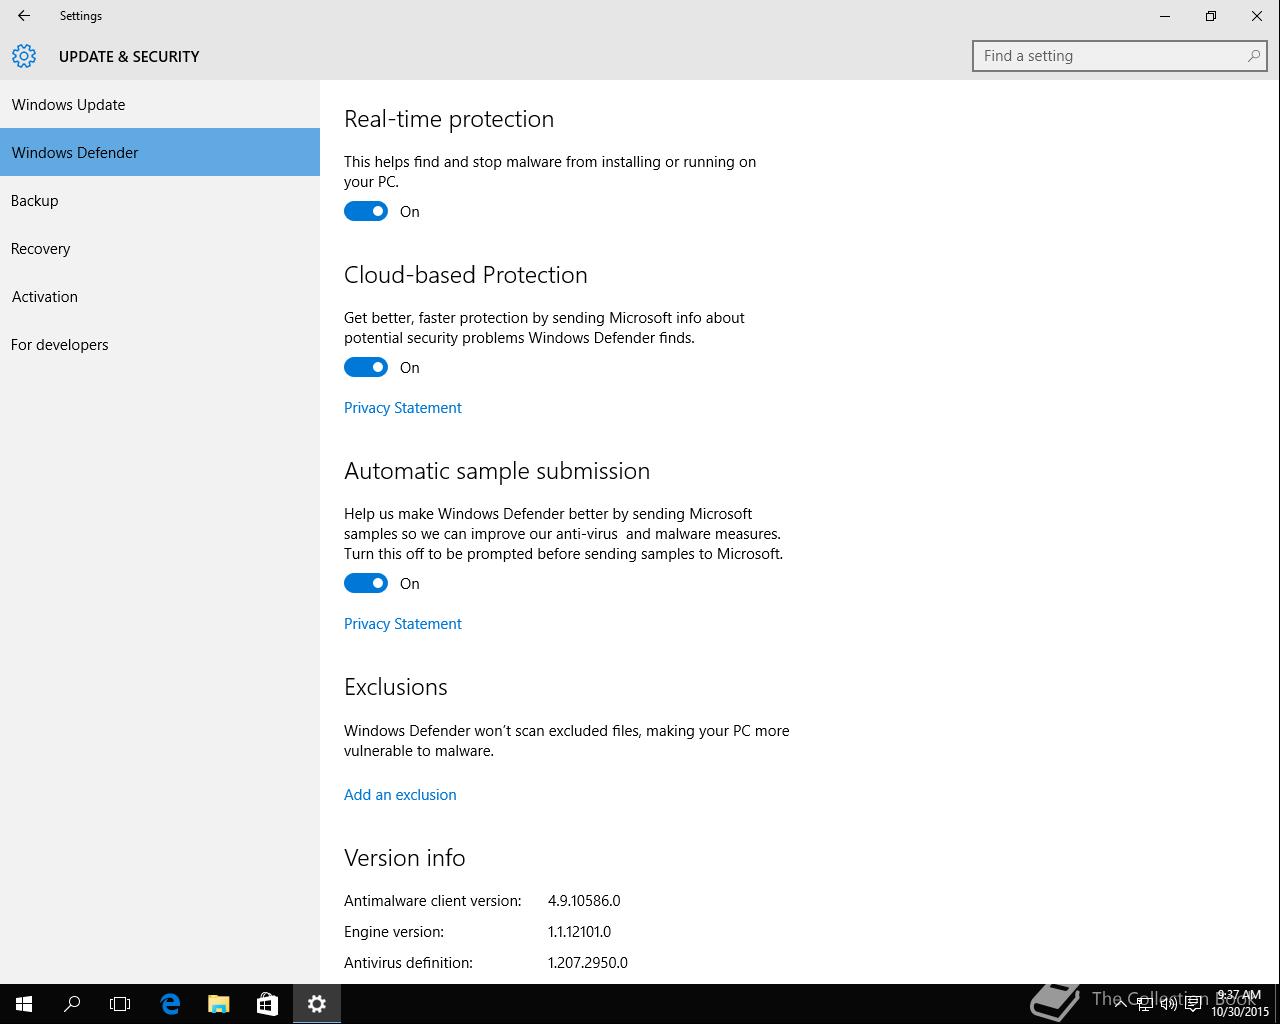
Task: Open Task View from taskbar
Action: click(120, 1004)
